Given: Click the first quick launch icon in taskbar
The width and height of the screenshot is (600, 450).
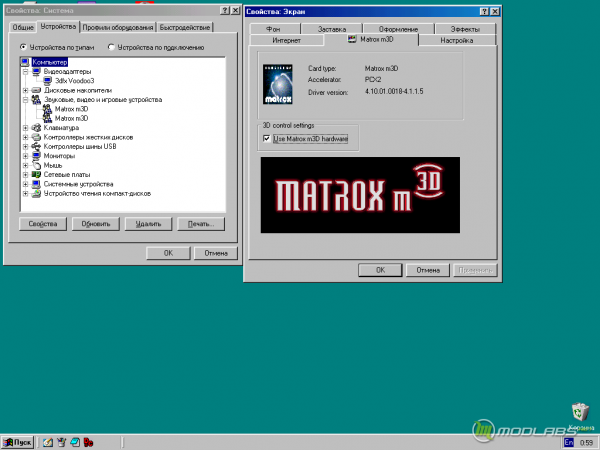Looking at the screenshot, I should click(x=48, y=442).
